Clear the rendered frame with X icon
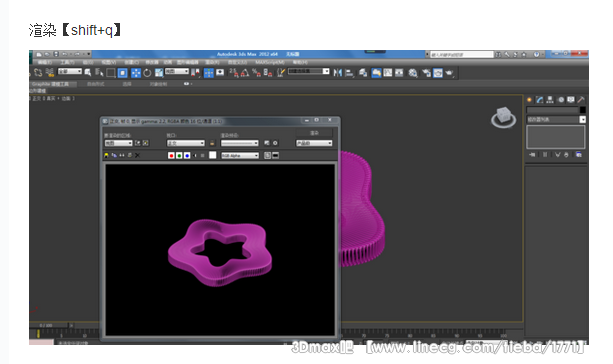The height and width of the screenshot is (364, 613). click(137, 155)
